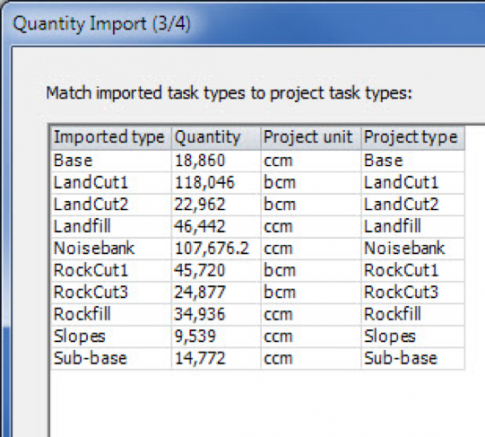Select the RockCut1 imported type cell
The image size is (485, 437).
click(x=111, y=270)
